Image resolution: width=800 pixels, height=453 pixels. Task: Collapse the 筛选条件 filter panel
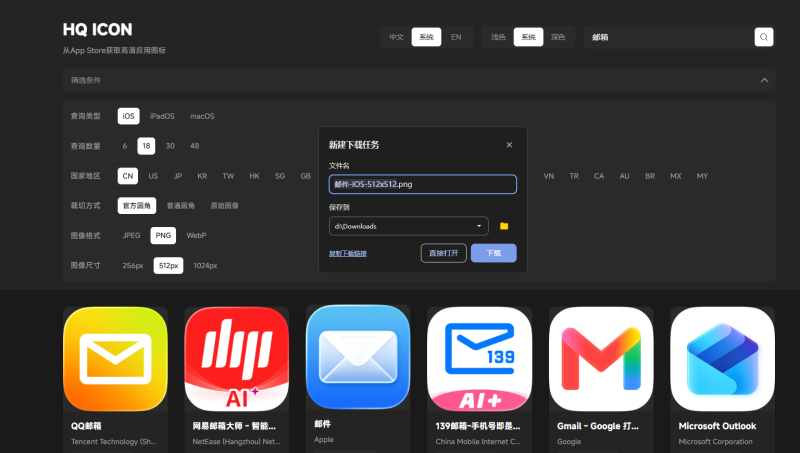click(x=764, y=80)
